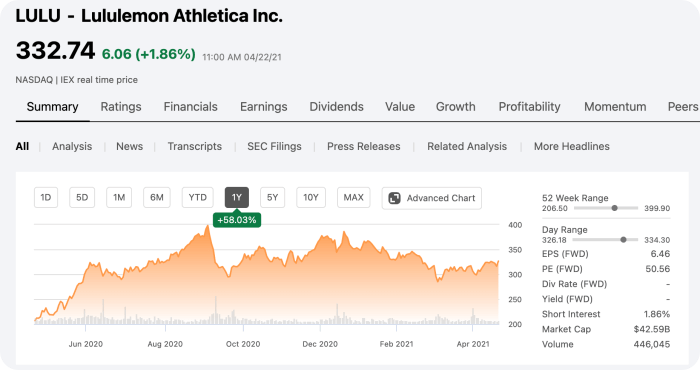The width and height of the screenshot is (700, 370).
Task: View the 10Y price history
Action: coord(311,197)
